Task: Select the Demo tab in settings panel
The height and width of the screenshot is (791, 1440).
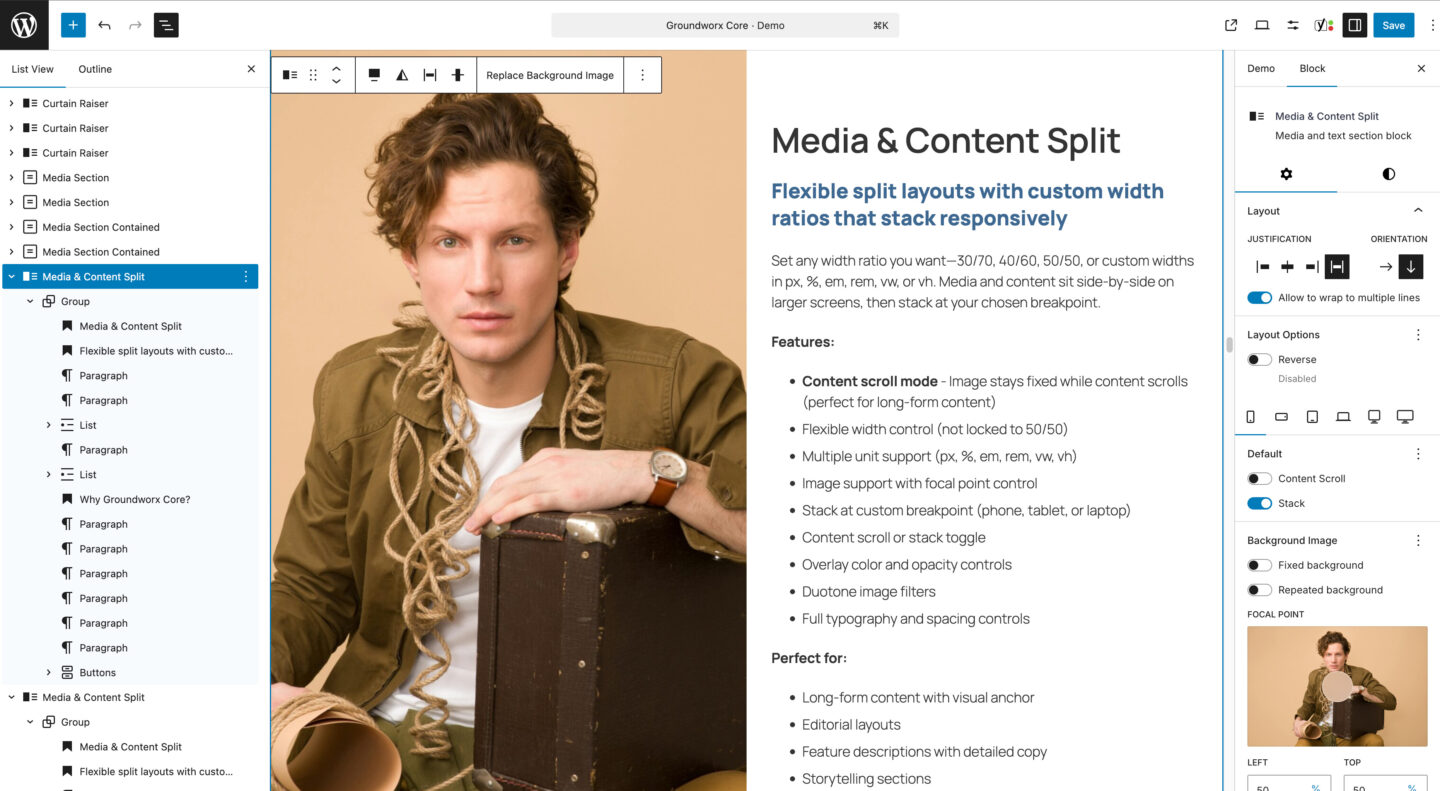Action: pyautogui.click(x=1261, y=69)
